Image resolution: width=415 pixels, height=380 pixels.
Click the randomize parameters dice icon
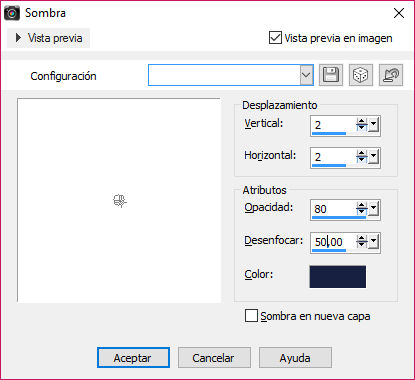click(x=361, y=75)
